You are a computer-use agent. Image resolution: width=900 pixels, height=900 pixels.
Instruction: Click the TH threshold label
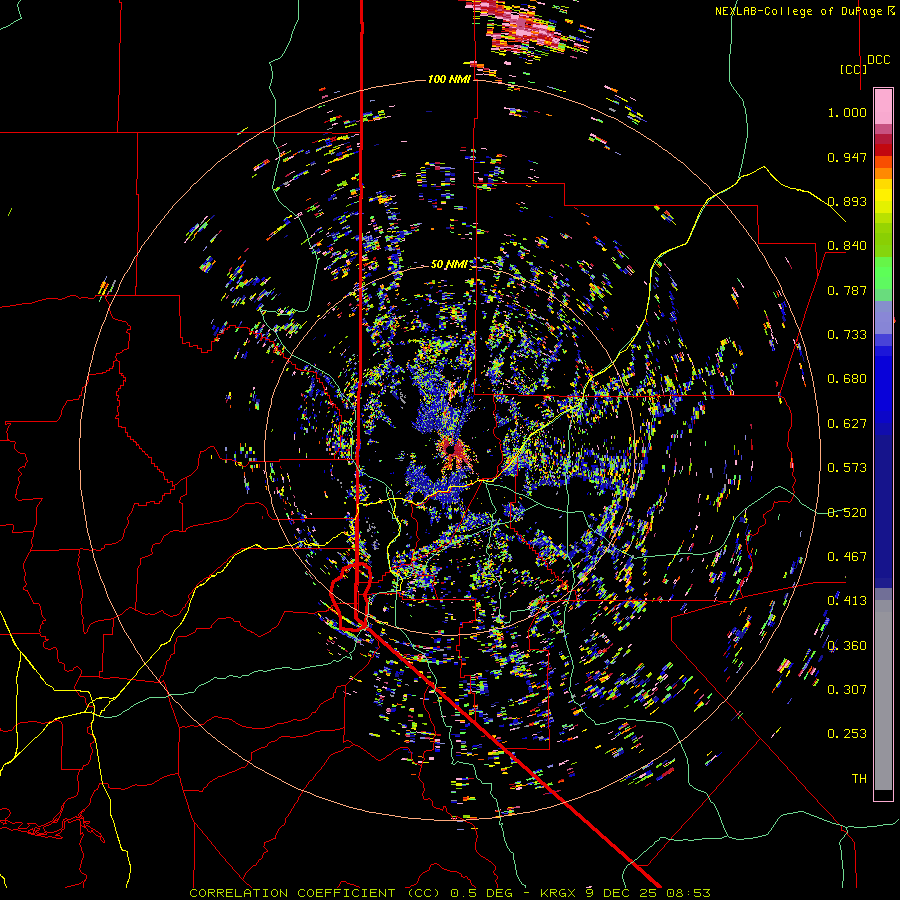pyautogui.click(x=859, y=779)
